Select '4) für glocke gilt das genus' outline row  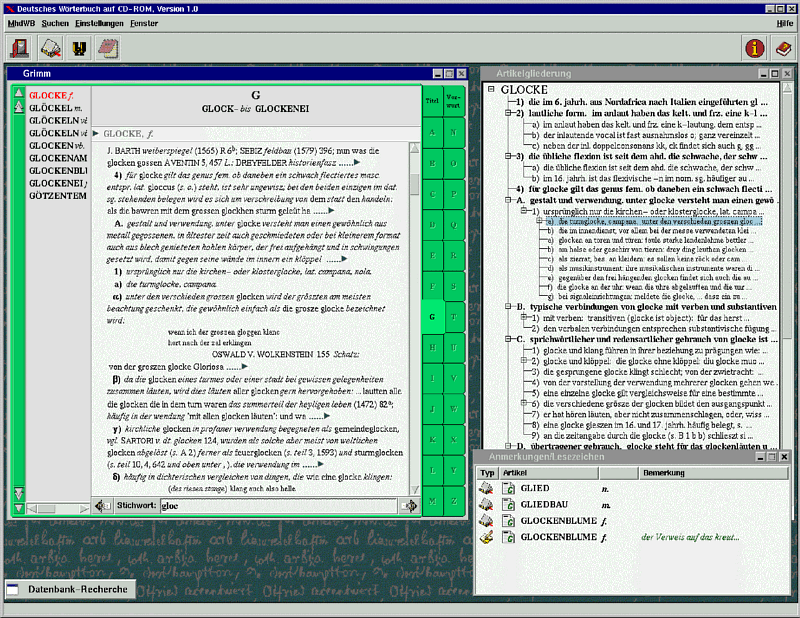pyautogui.click(x=644, y=189)
